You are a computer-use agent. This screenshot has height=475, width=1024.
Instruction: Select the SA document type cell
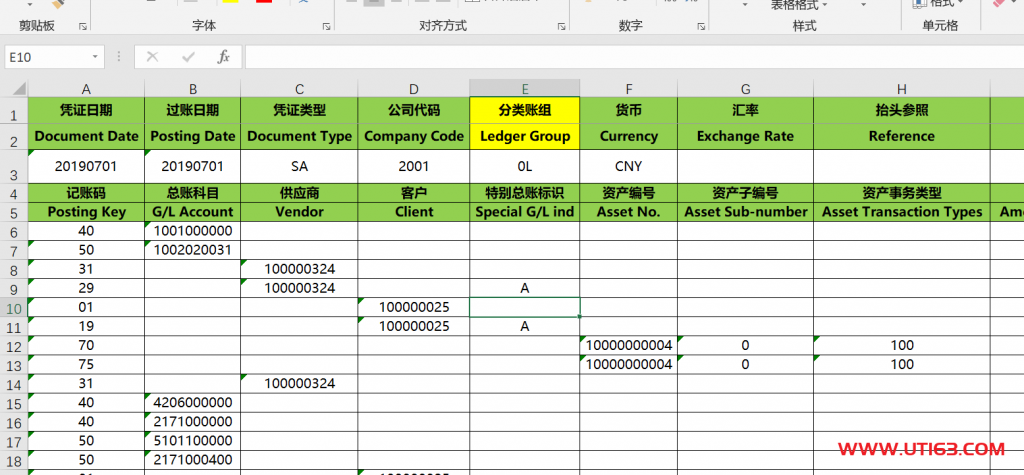click(x=299, y=167)
